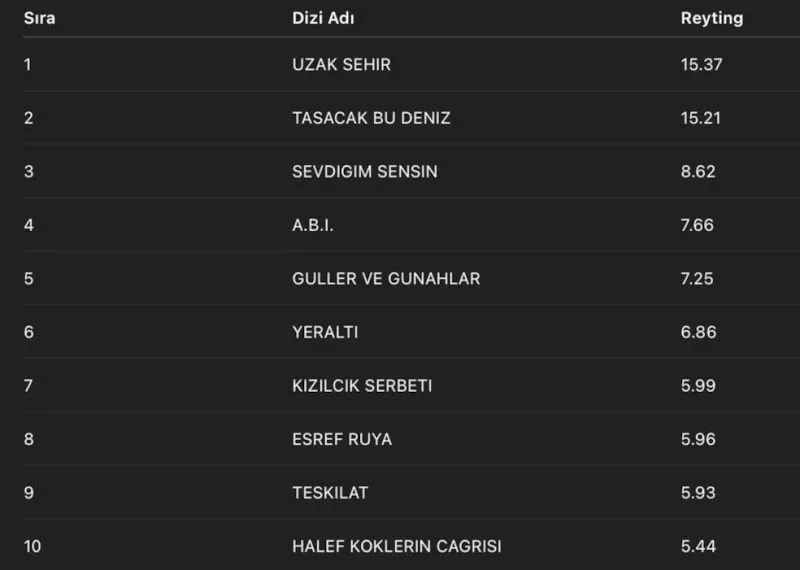Click the HALEF KOKLERIN CAGRISI title
This screenshot has width=800, height=570.
coord(397,547)
